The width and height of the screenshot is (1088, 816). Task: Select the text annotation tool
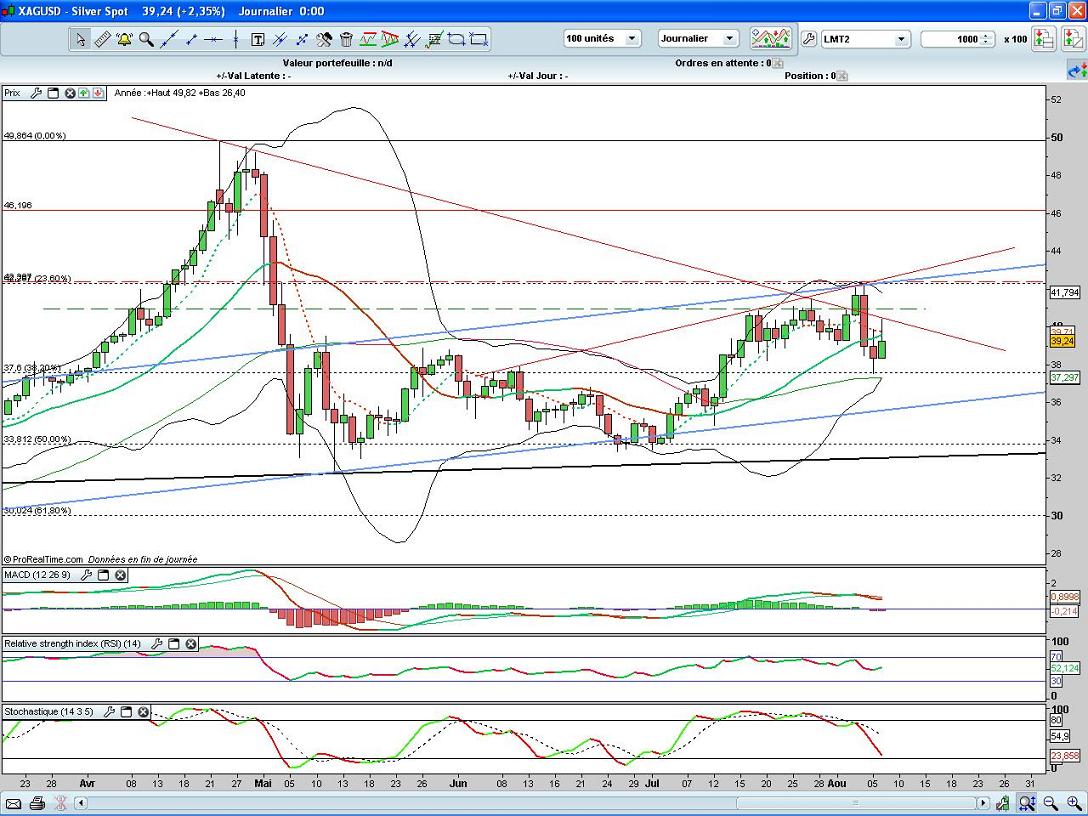(x=257, y=40)
